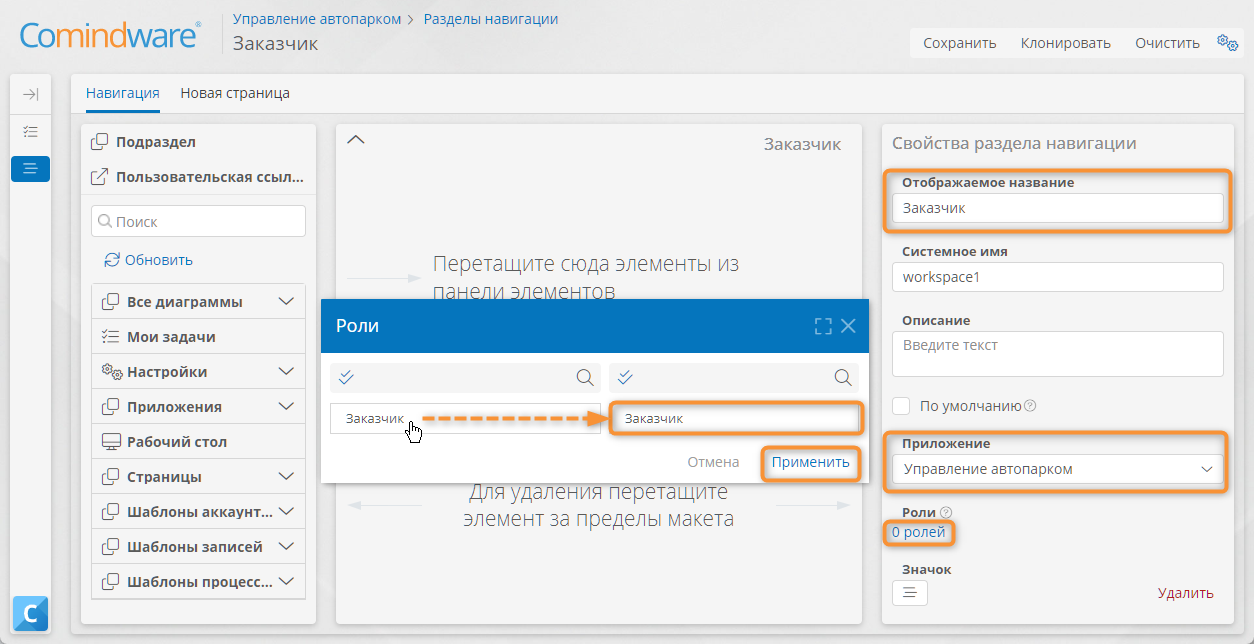Expand the Приложения group
1254x644 pixels.
click(x=286, y=407)
